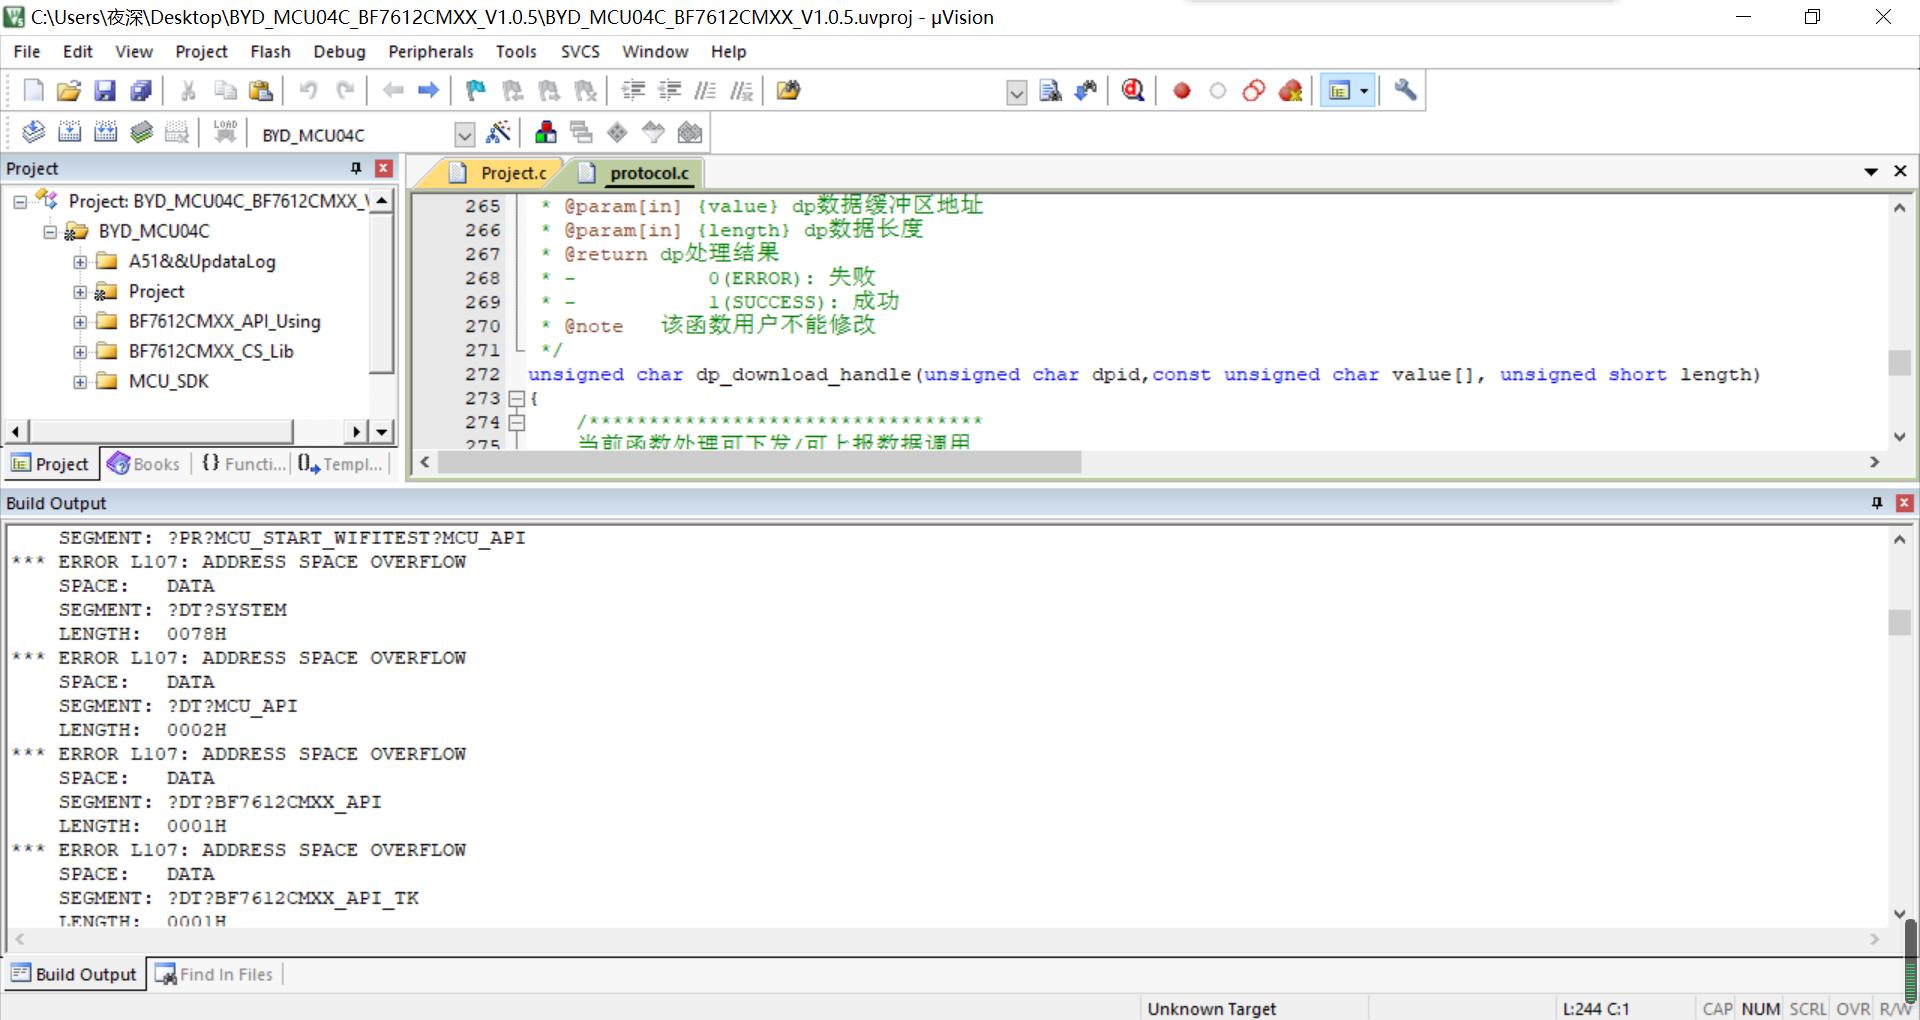The height and width of the screenshot is (1020, 1920).
Task: Expand the Project group folder
Action: click(x=80, y=292)
